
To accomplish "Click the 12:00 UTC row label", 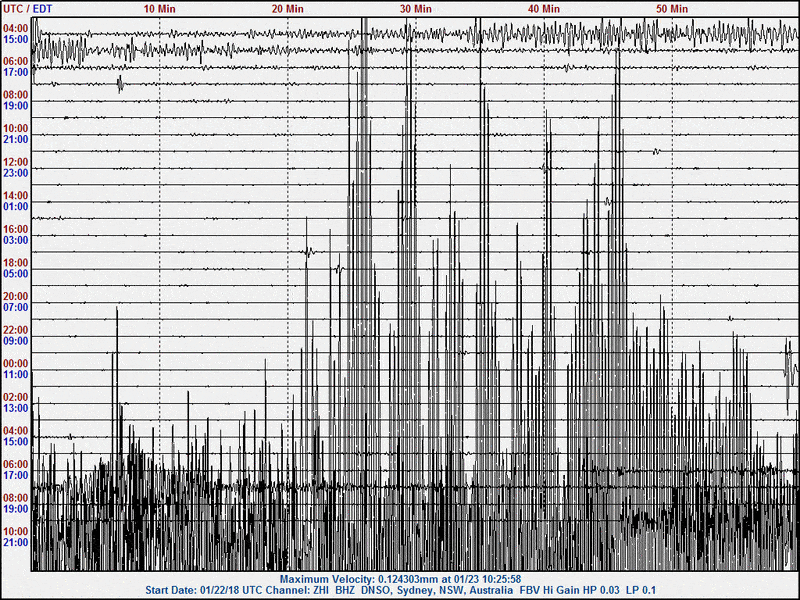I will (x=16, y=162).
